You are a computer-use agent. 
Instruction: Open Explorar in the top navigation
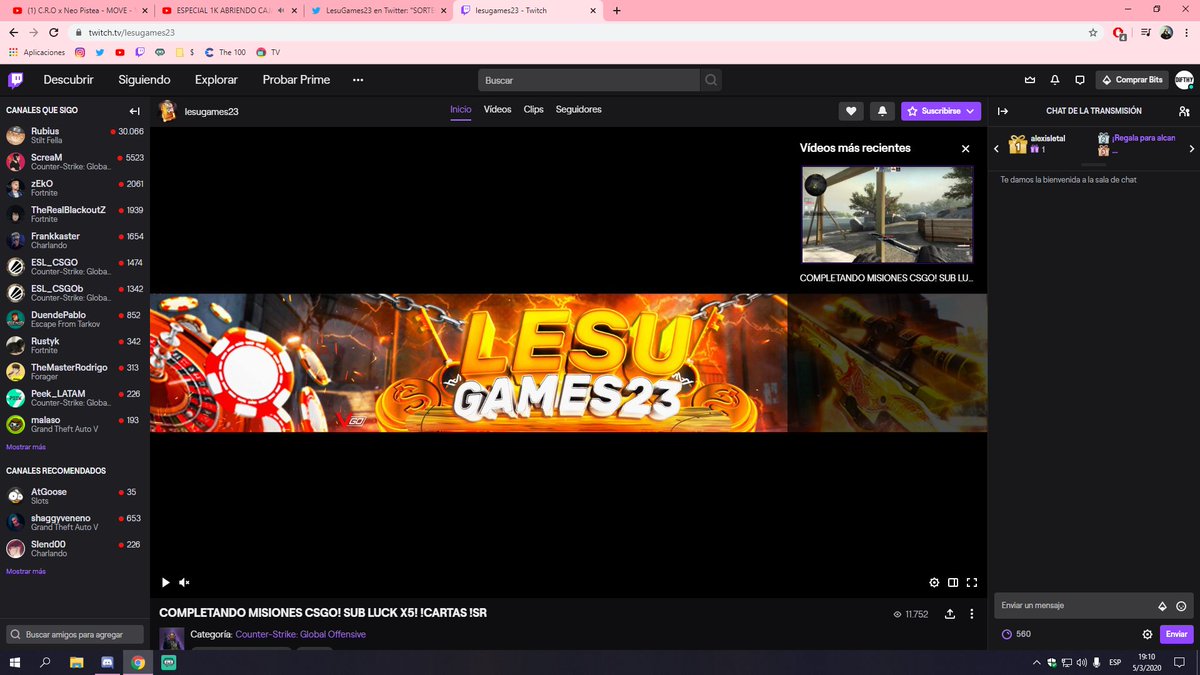[216, 80]
